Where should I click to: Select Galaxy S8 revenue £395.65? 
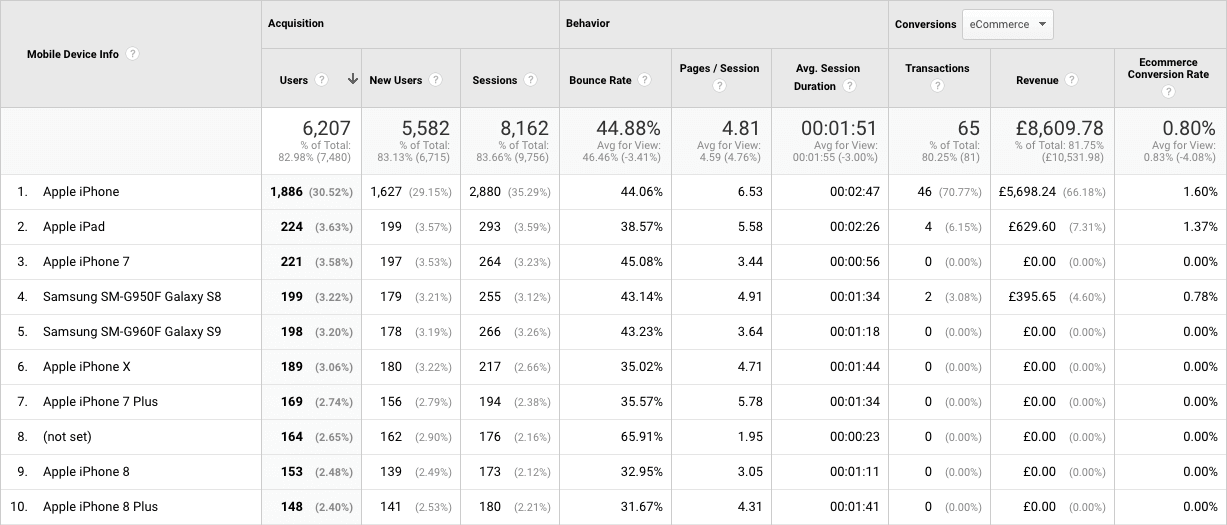click(x=1032, y=297)
